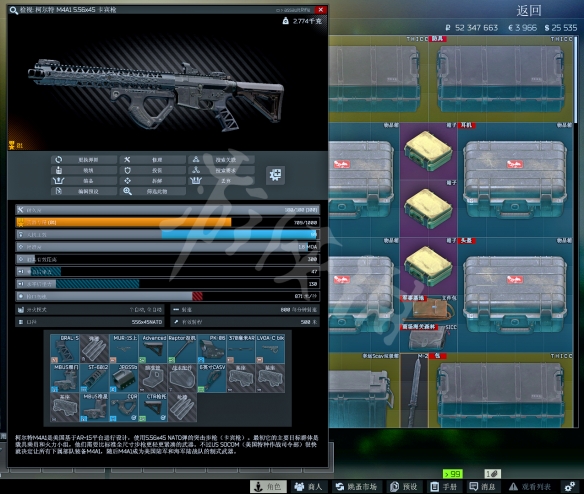Click the 装备 equip button
The width and height of the screenshot is (584, 494).
point(84,181)
